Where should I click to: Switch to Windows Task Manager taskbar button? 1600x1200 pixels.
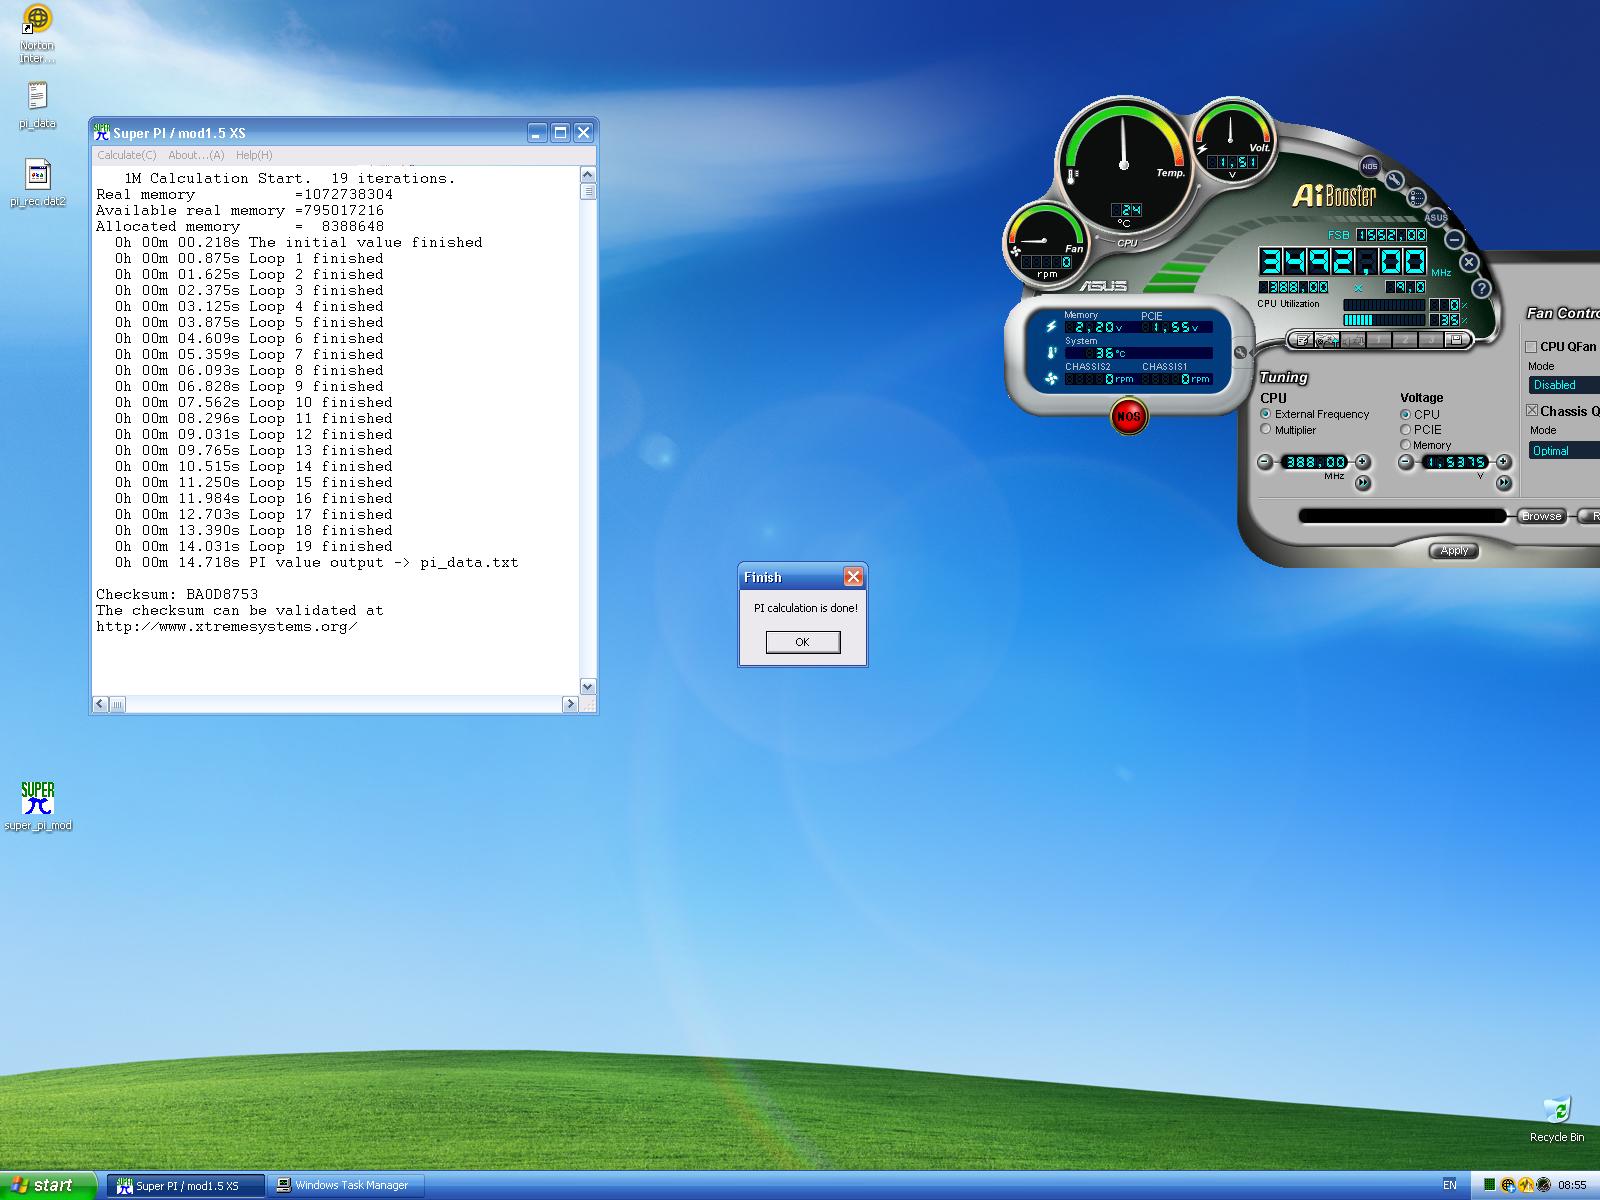pyautogui.click(x=347, y=1185)
